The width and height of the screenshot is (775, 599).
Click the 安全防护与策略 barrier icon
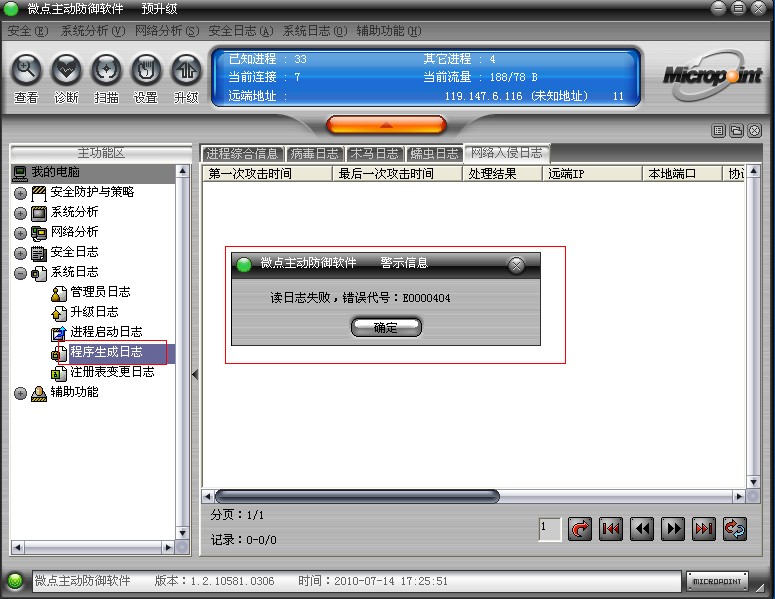39,193
